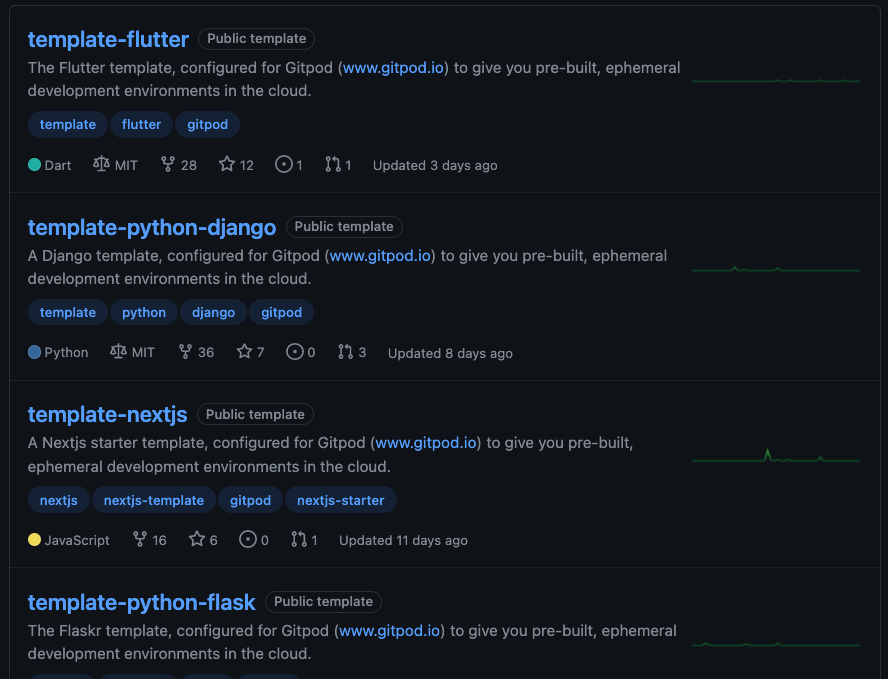Click the template-nextjs activity sparkline graph

[775, 458]
